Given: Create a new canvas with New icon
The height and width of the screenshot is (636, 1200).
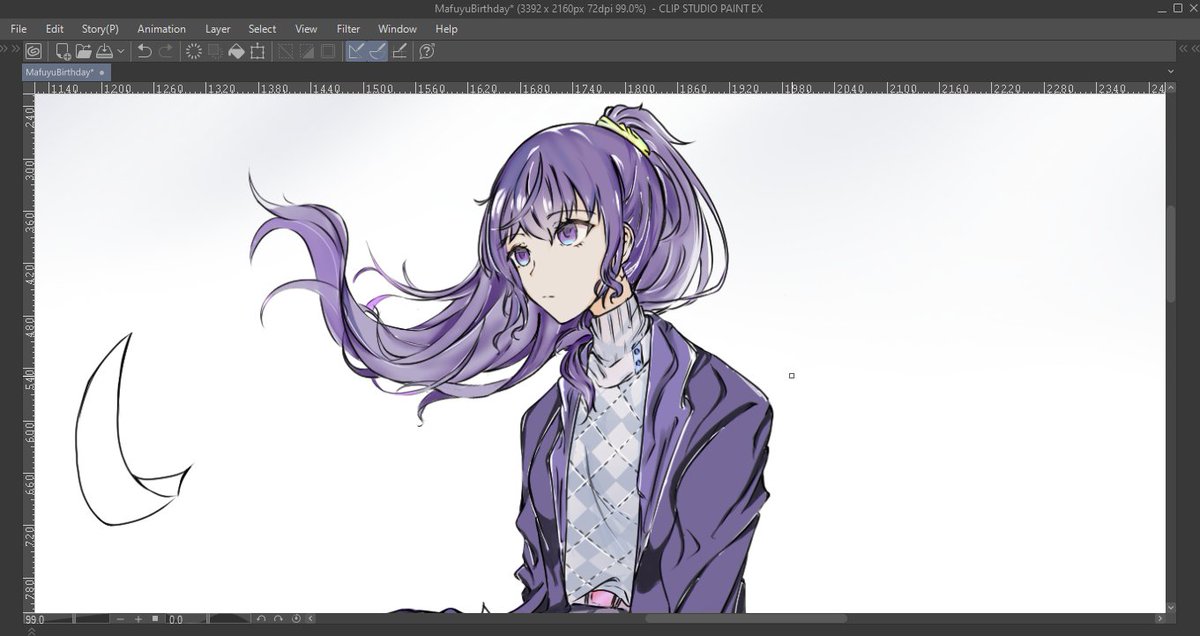Looking at the screenshot, I should tap(63, 51).
